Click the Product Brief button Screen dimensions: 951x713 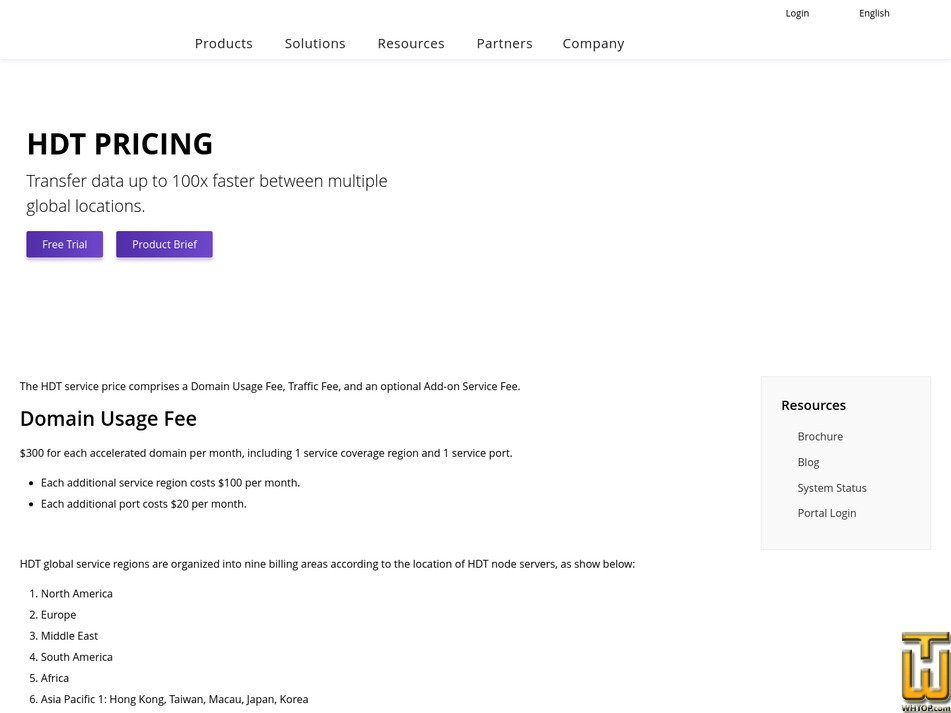coord(164,244)
